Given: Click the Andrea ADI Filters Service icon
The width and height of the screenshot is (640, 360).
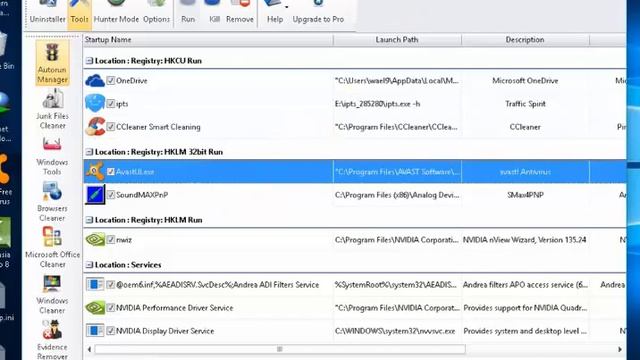Looking at the screenshot, I should click(95, 284).
